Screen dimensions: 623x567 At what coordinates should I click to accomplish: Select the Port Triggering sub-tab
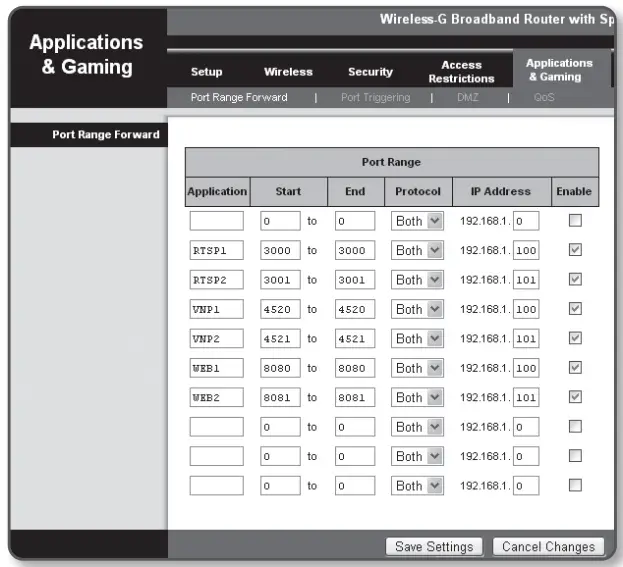pos(375,97)
